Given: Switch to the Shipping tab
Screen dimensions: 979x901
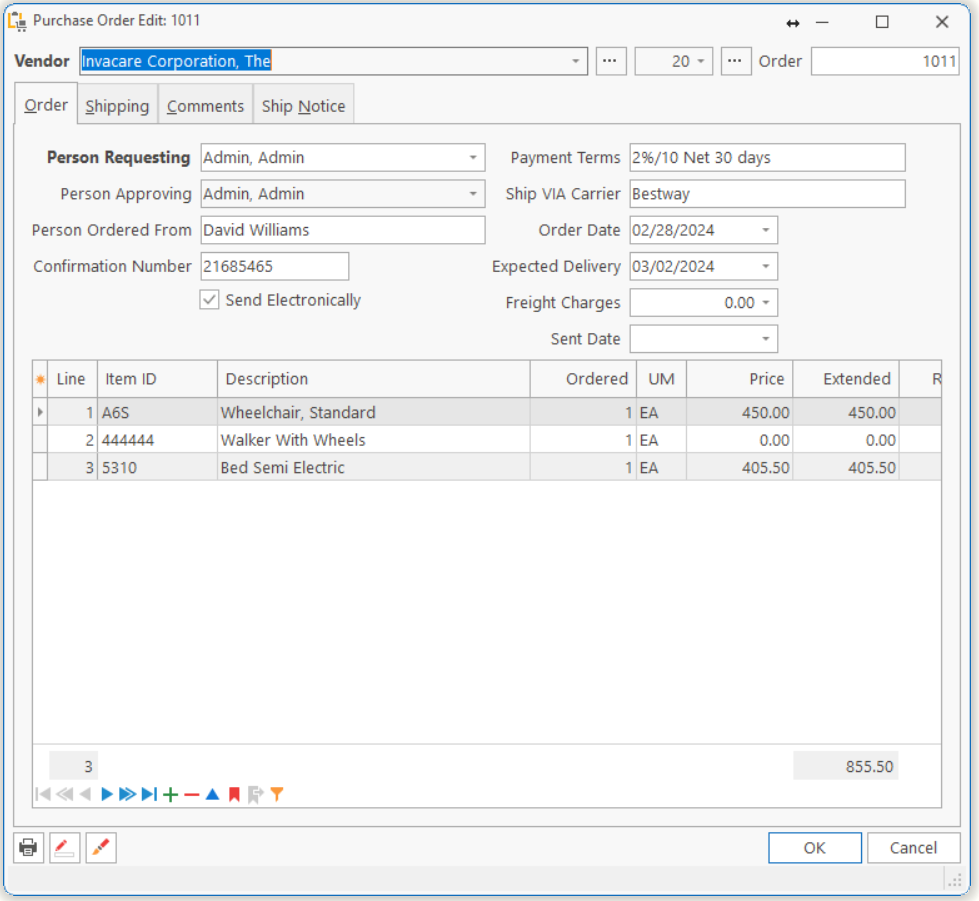Looking at the screenshot, I should click(x=117, y=106).
